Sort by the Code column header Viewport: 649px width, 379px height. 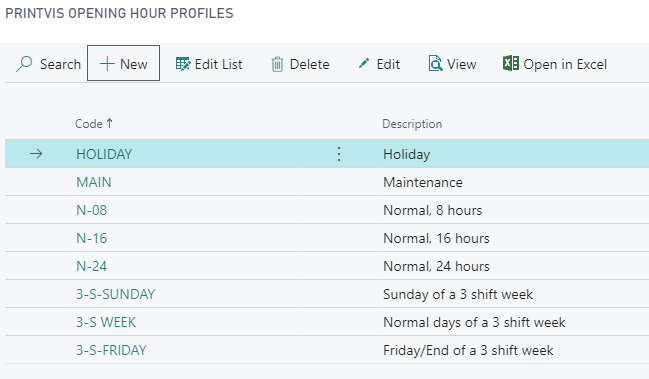pyautogui.click(x=94, y=123)
